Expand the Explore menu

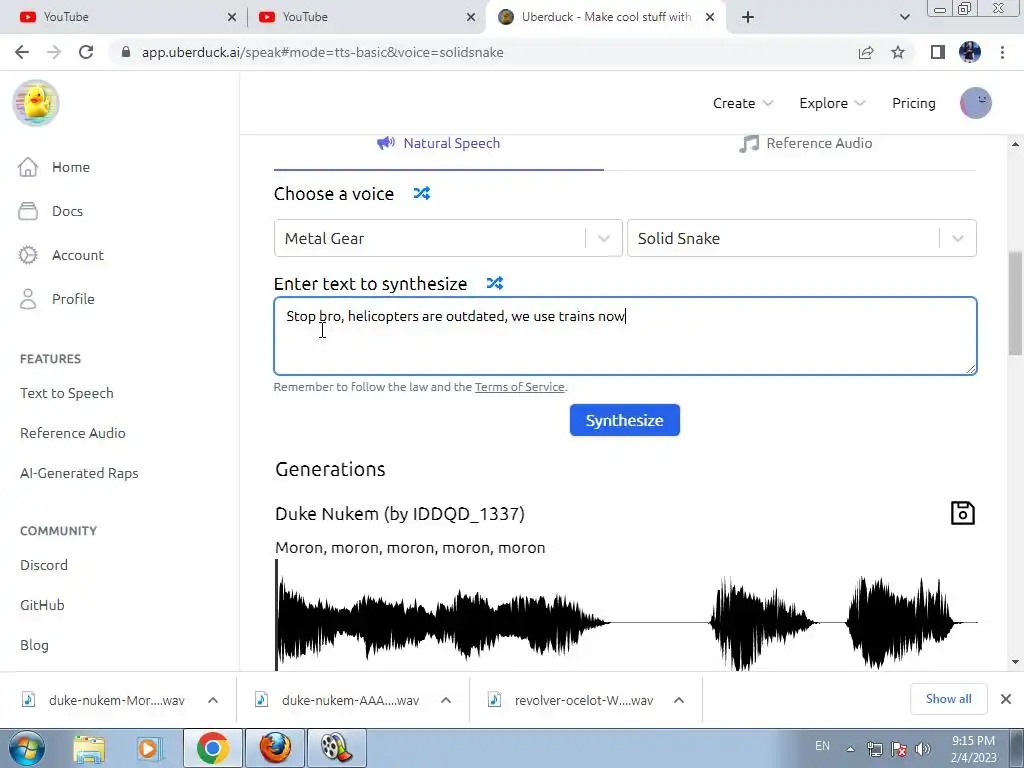(x=832, y=103)
